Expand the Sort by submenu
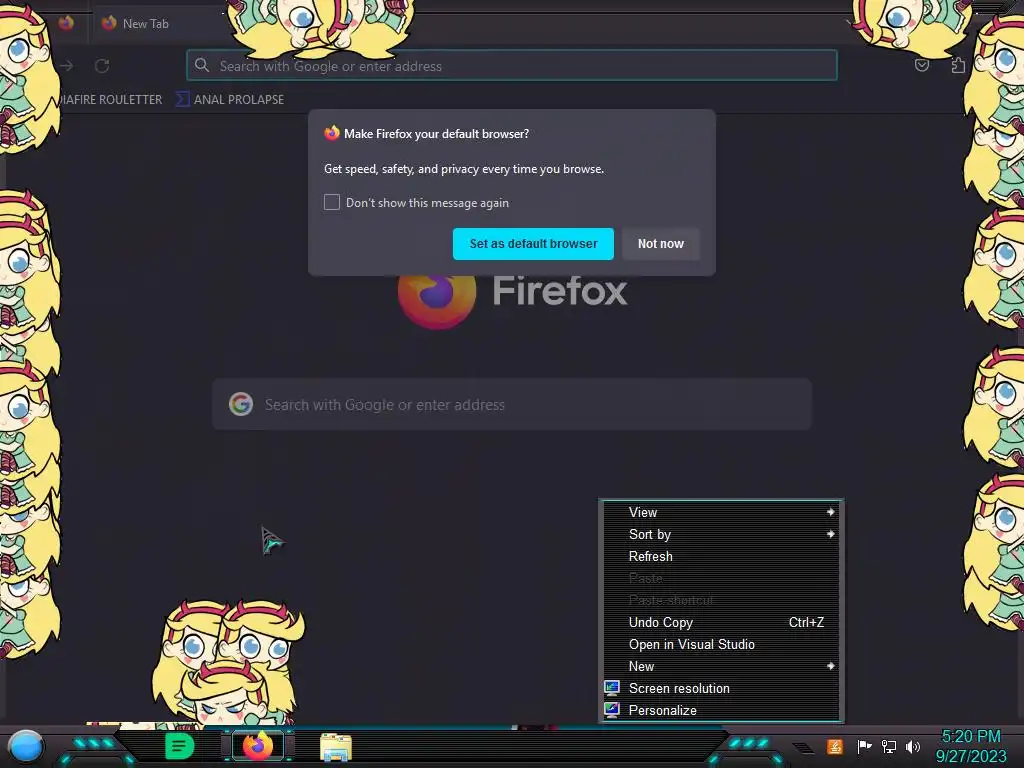Viewport: 1024px width, 768px height. click(721, 534)
